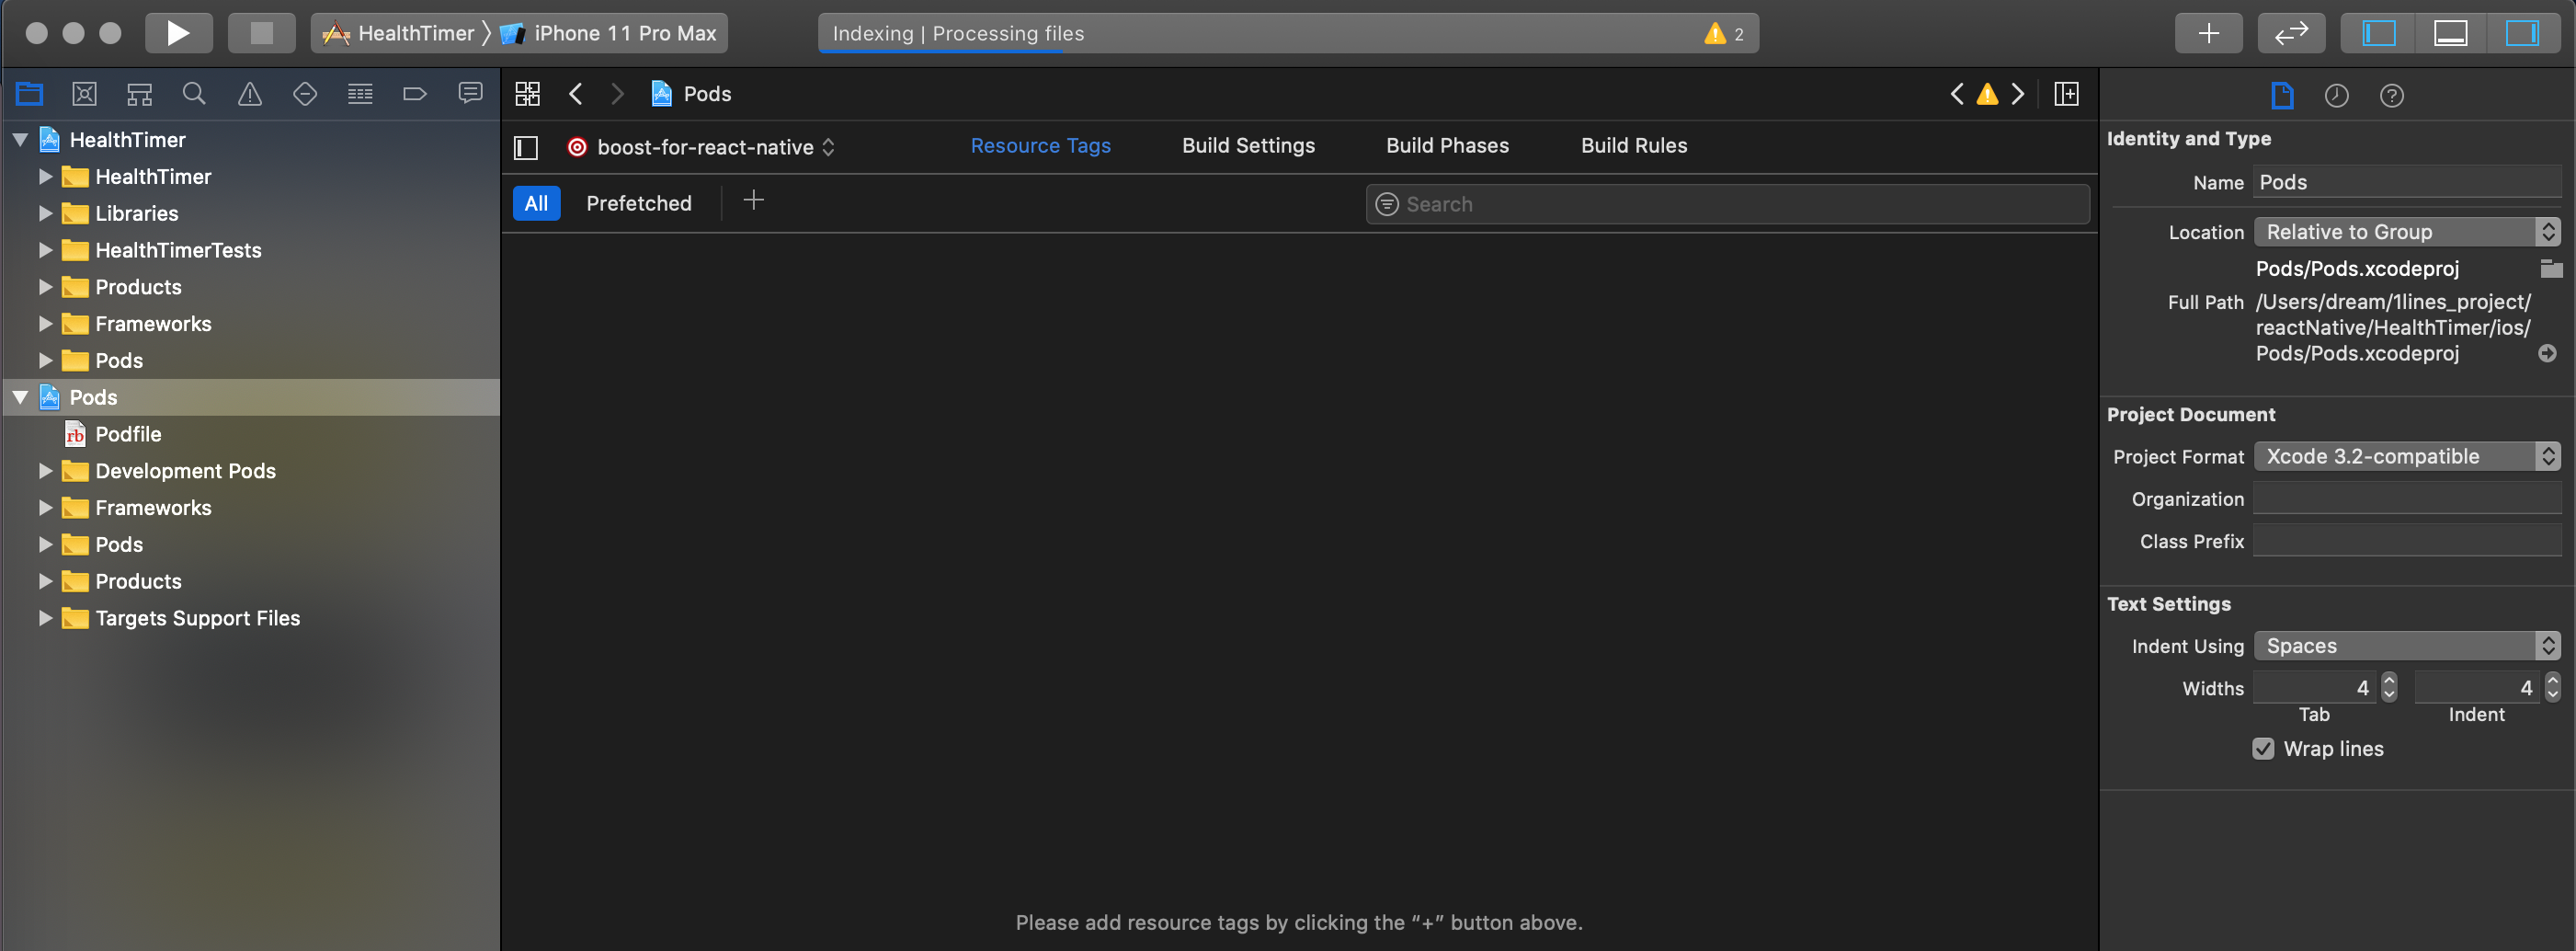Image resolution: width=2576 pixels, height=951 pixels.
Task: Choose iPhone 11 Pro Max destination
Action: (609, 33)
